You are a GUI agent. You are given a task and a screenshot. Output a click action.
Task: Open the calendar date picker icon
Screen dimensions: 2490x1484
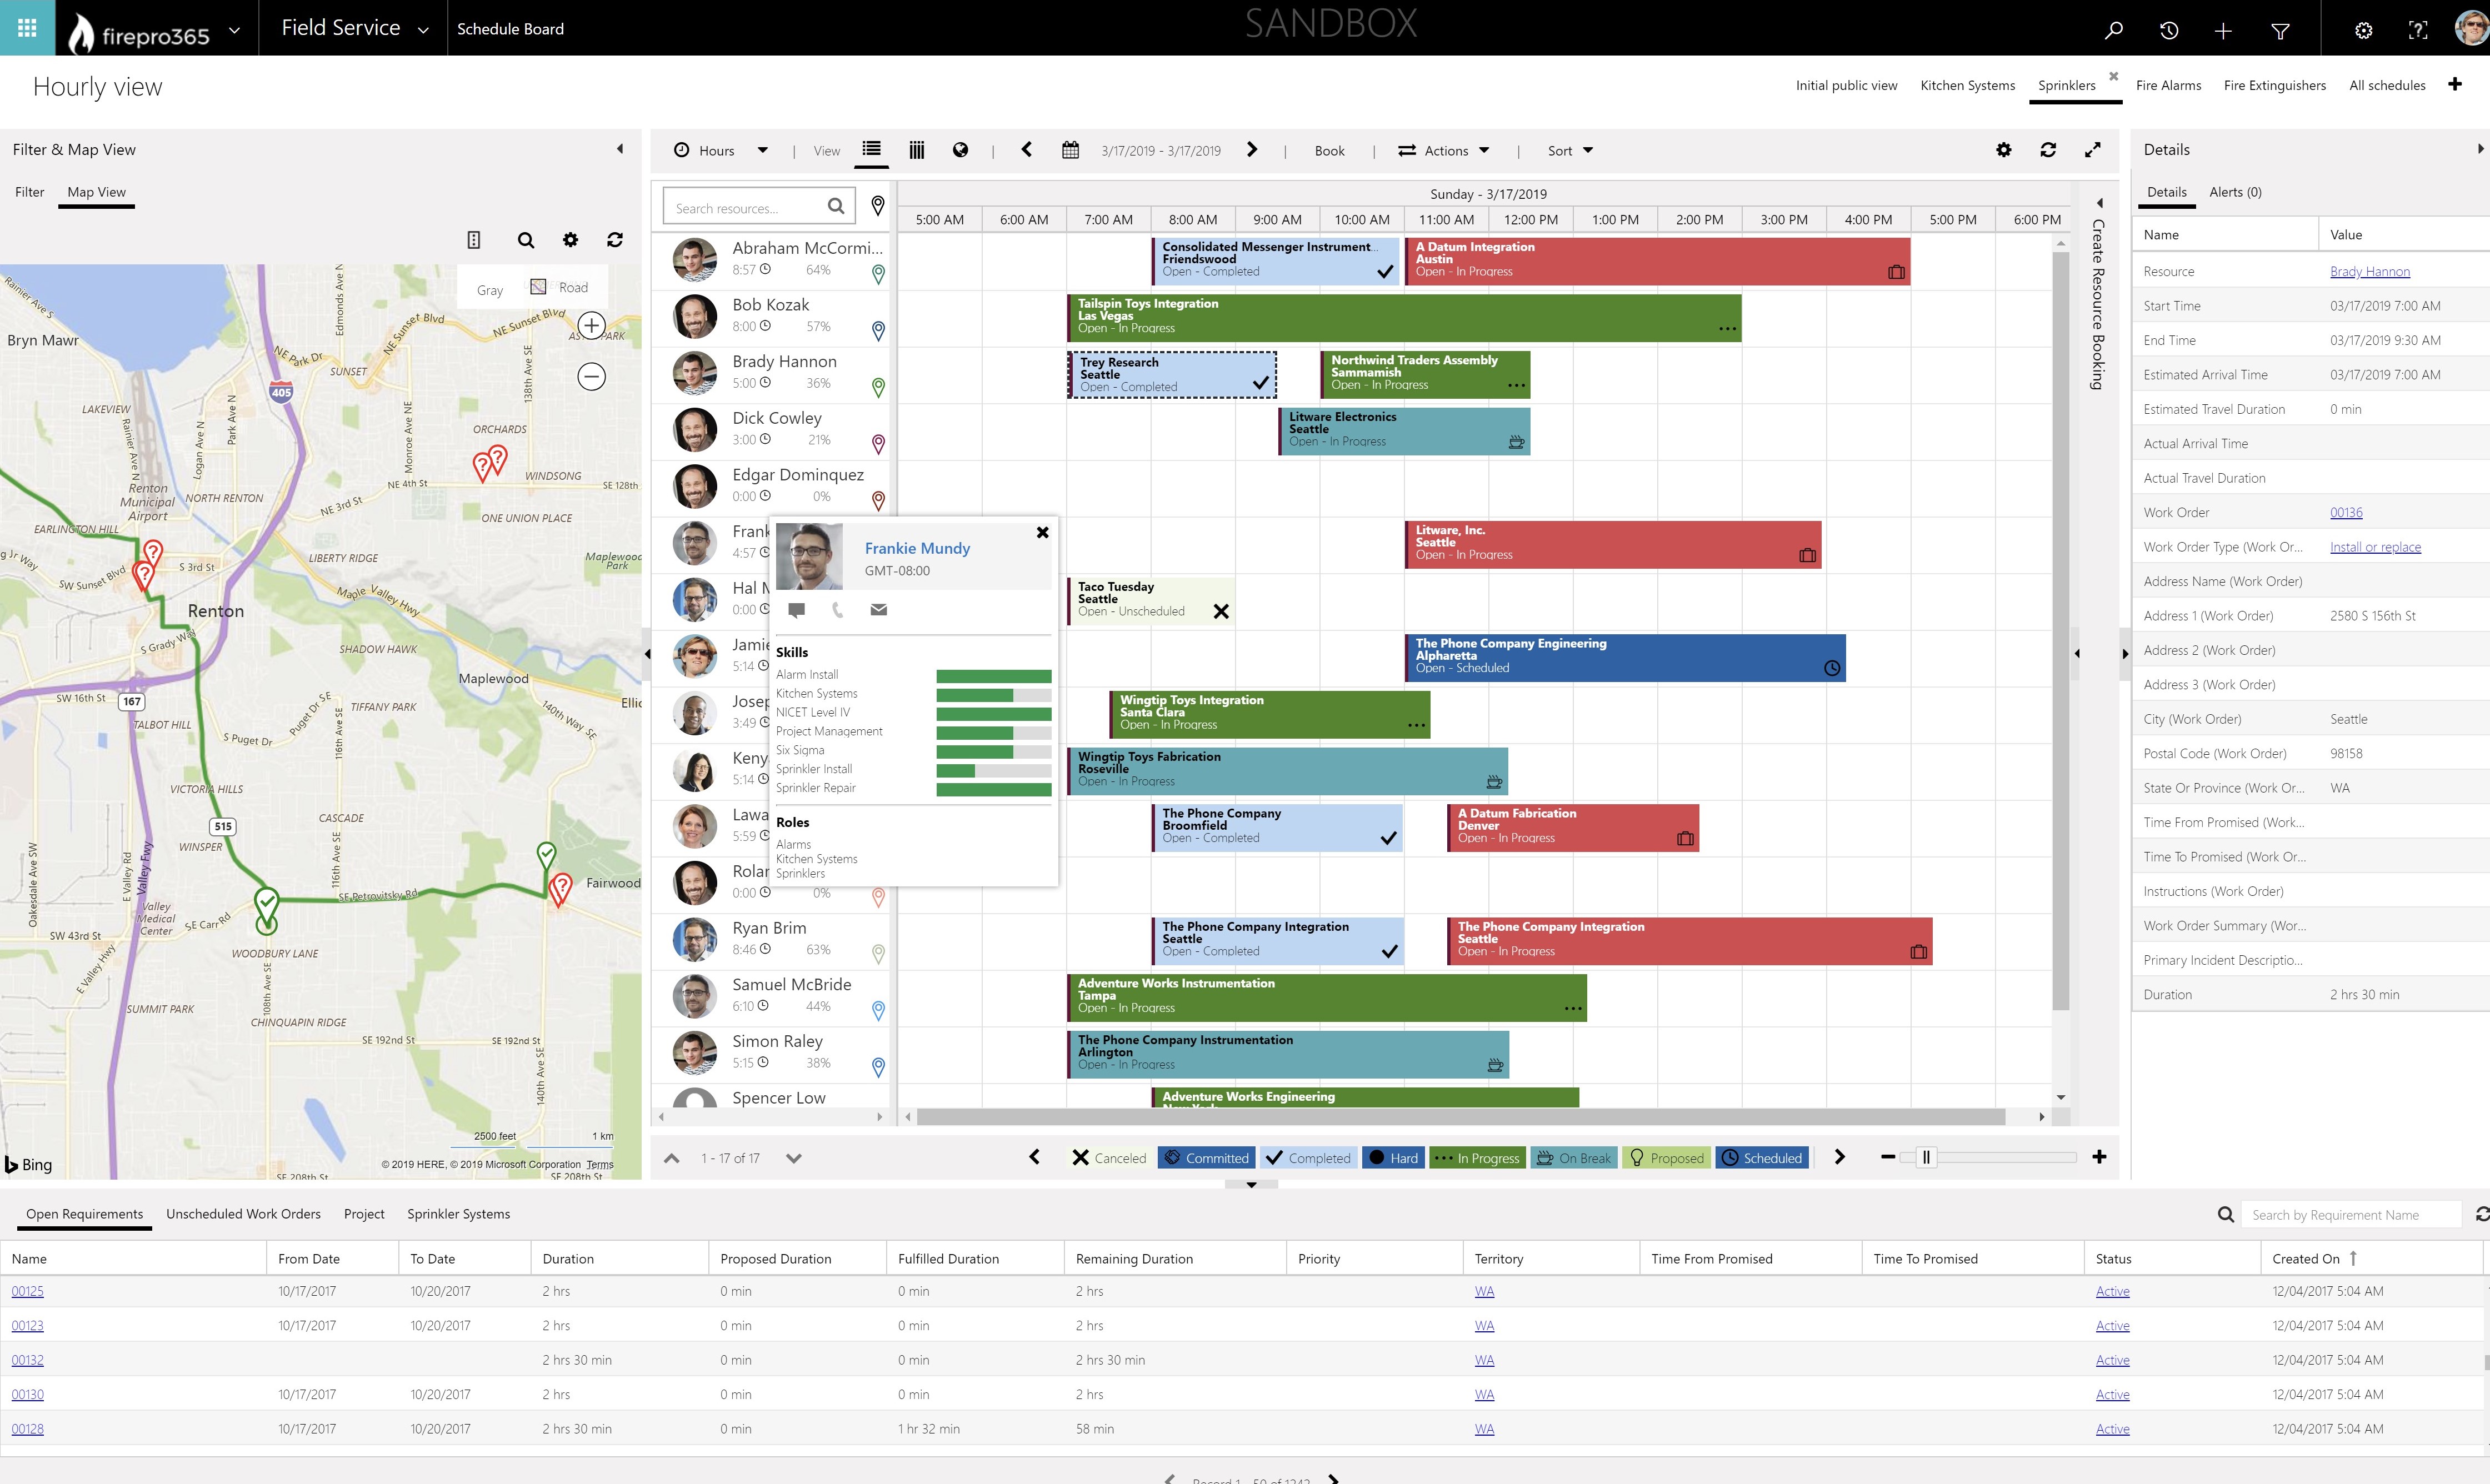(1070, 150)
